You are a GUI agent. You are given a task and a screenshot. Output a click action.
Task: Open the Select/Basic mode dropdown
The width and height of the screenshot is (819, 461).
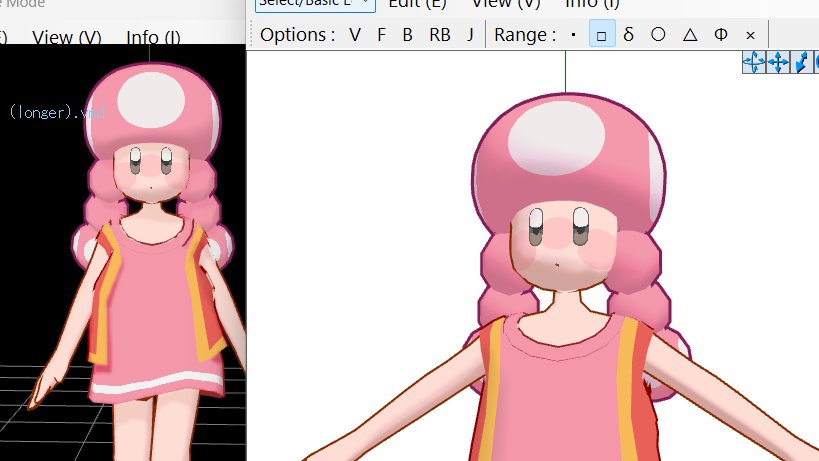(315, 4)
